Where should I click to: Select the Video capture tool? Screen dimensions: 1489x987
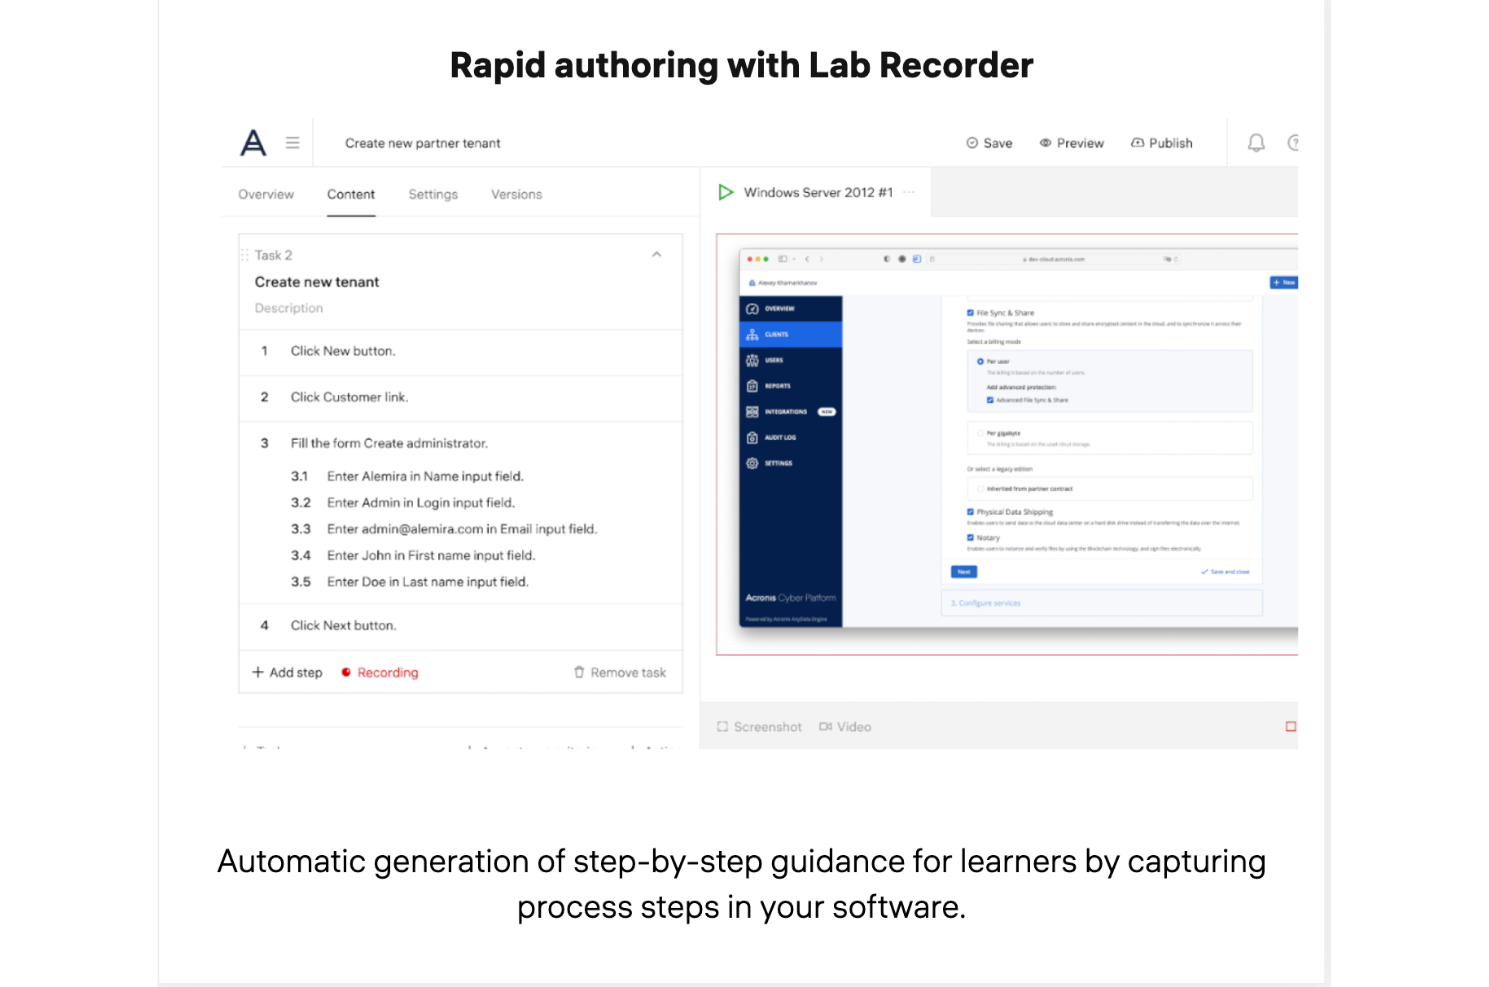pyautogui.click(x=845, y=727)
